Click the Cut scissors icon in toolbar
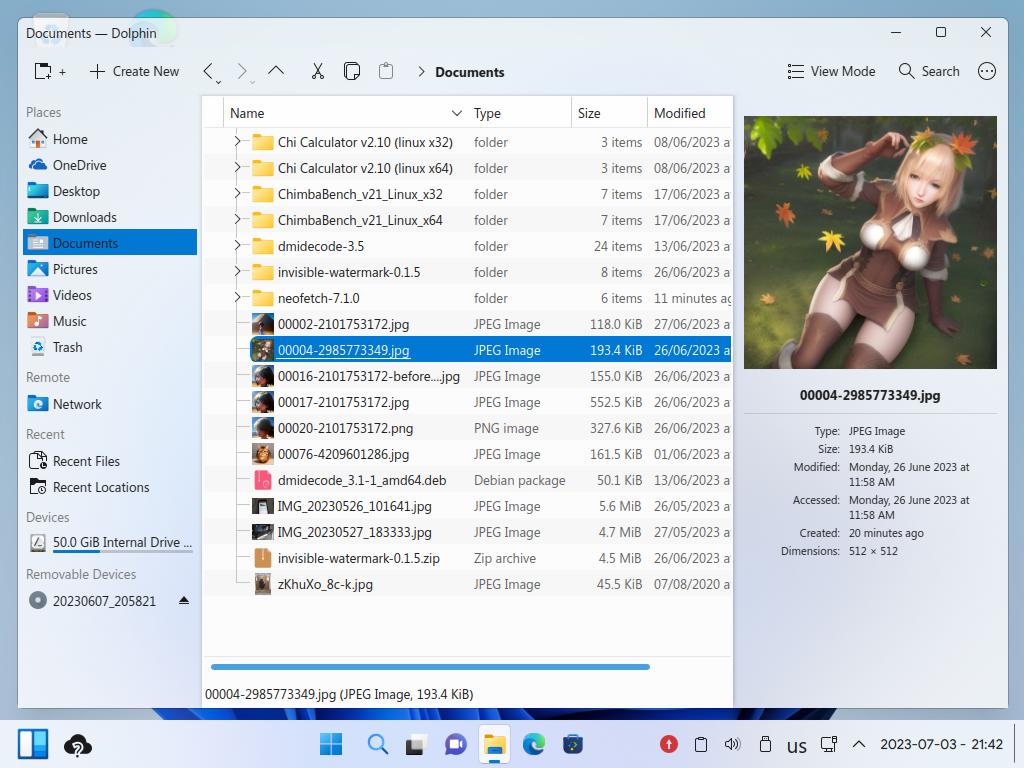1024x768 pixels. click(x=317, y=71)
